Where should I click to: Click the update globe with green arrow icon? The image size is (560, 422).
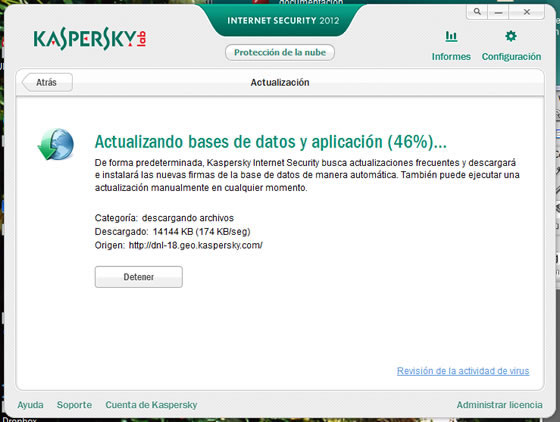point(56,144)
